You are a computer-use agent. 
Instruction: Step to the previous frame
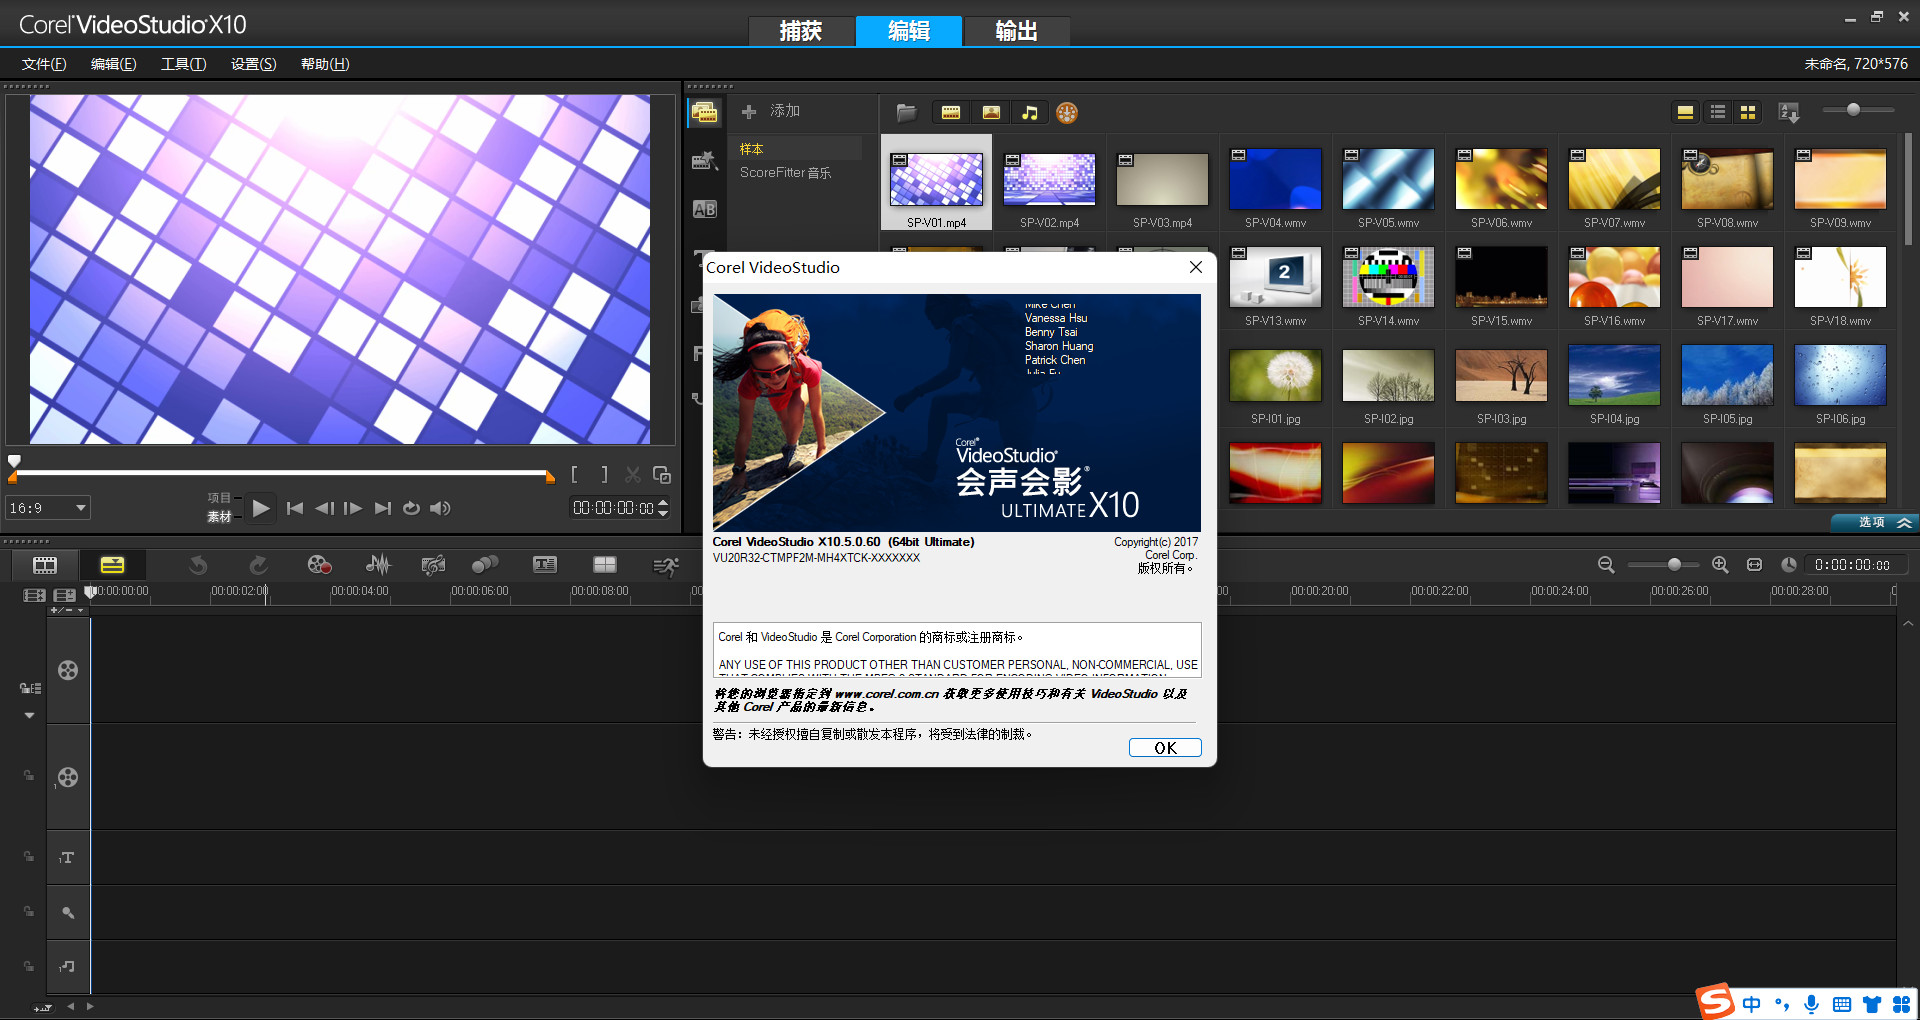point(324,508)
